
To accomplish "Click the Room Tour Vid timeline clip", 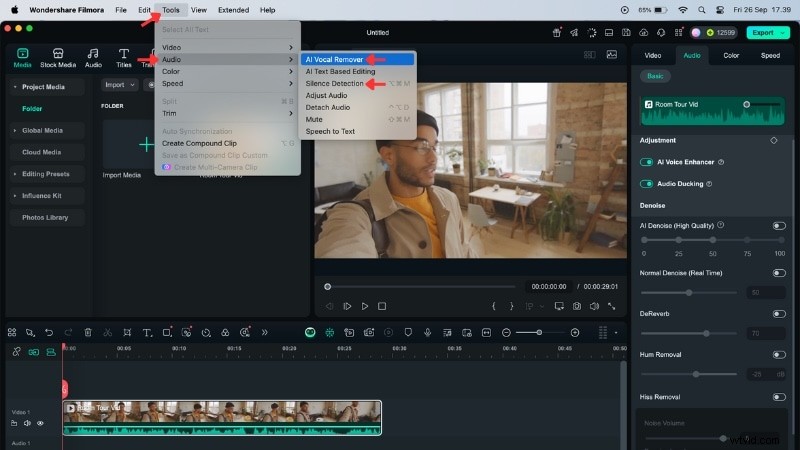I will point(222,418).
